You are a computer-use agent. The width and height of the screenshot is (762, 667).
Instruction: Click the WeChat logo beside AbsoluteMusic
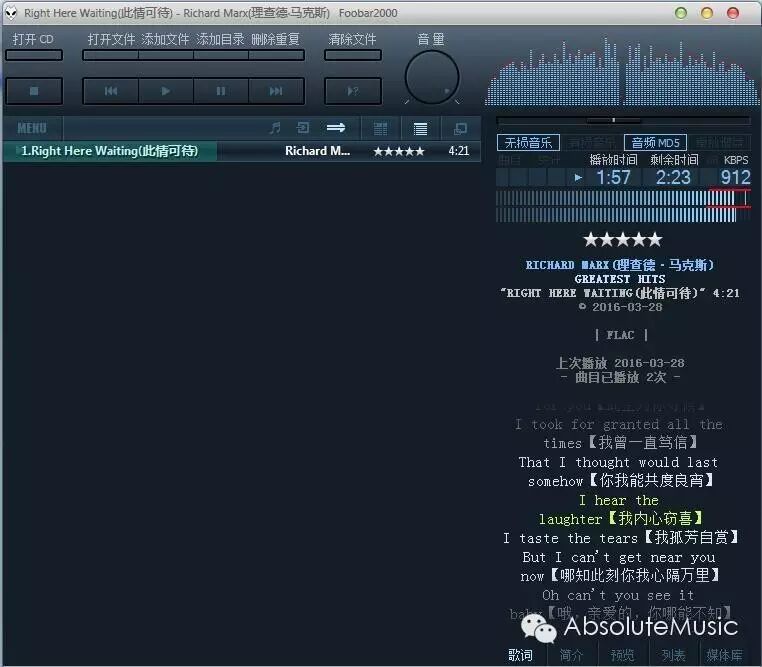pos(538,628)
